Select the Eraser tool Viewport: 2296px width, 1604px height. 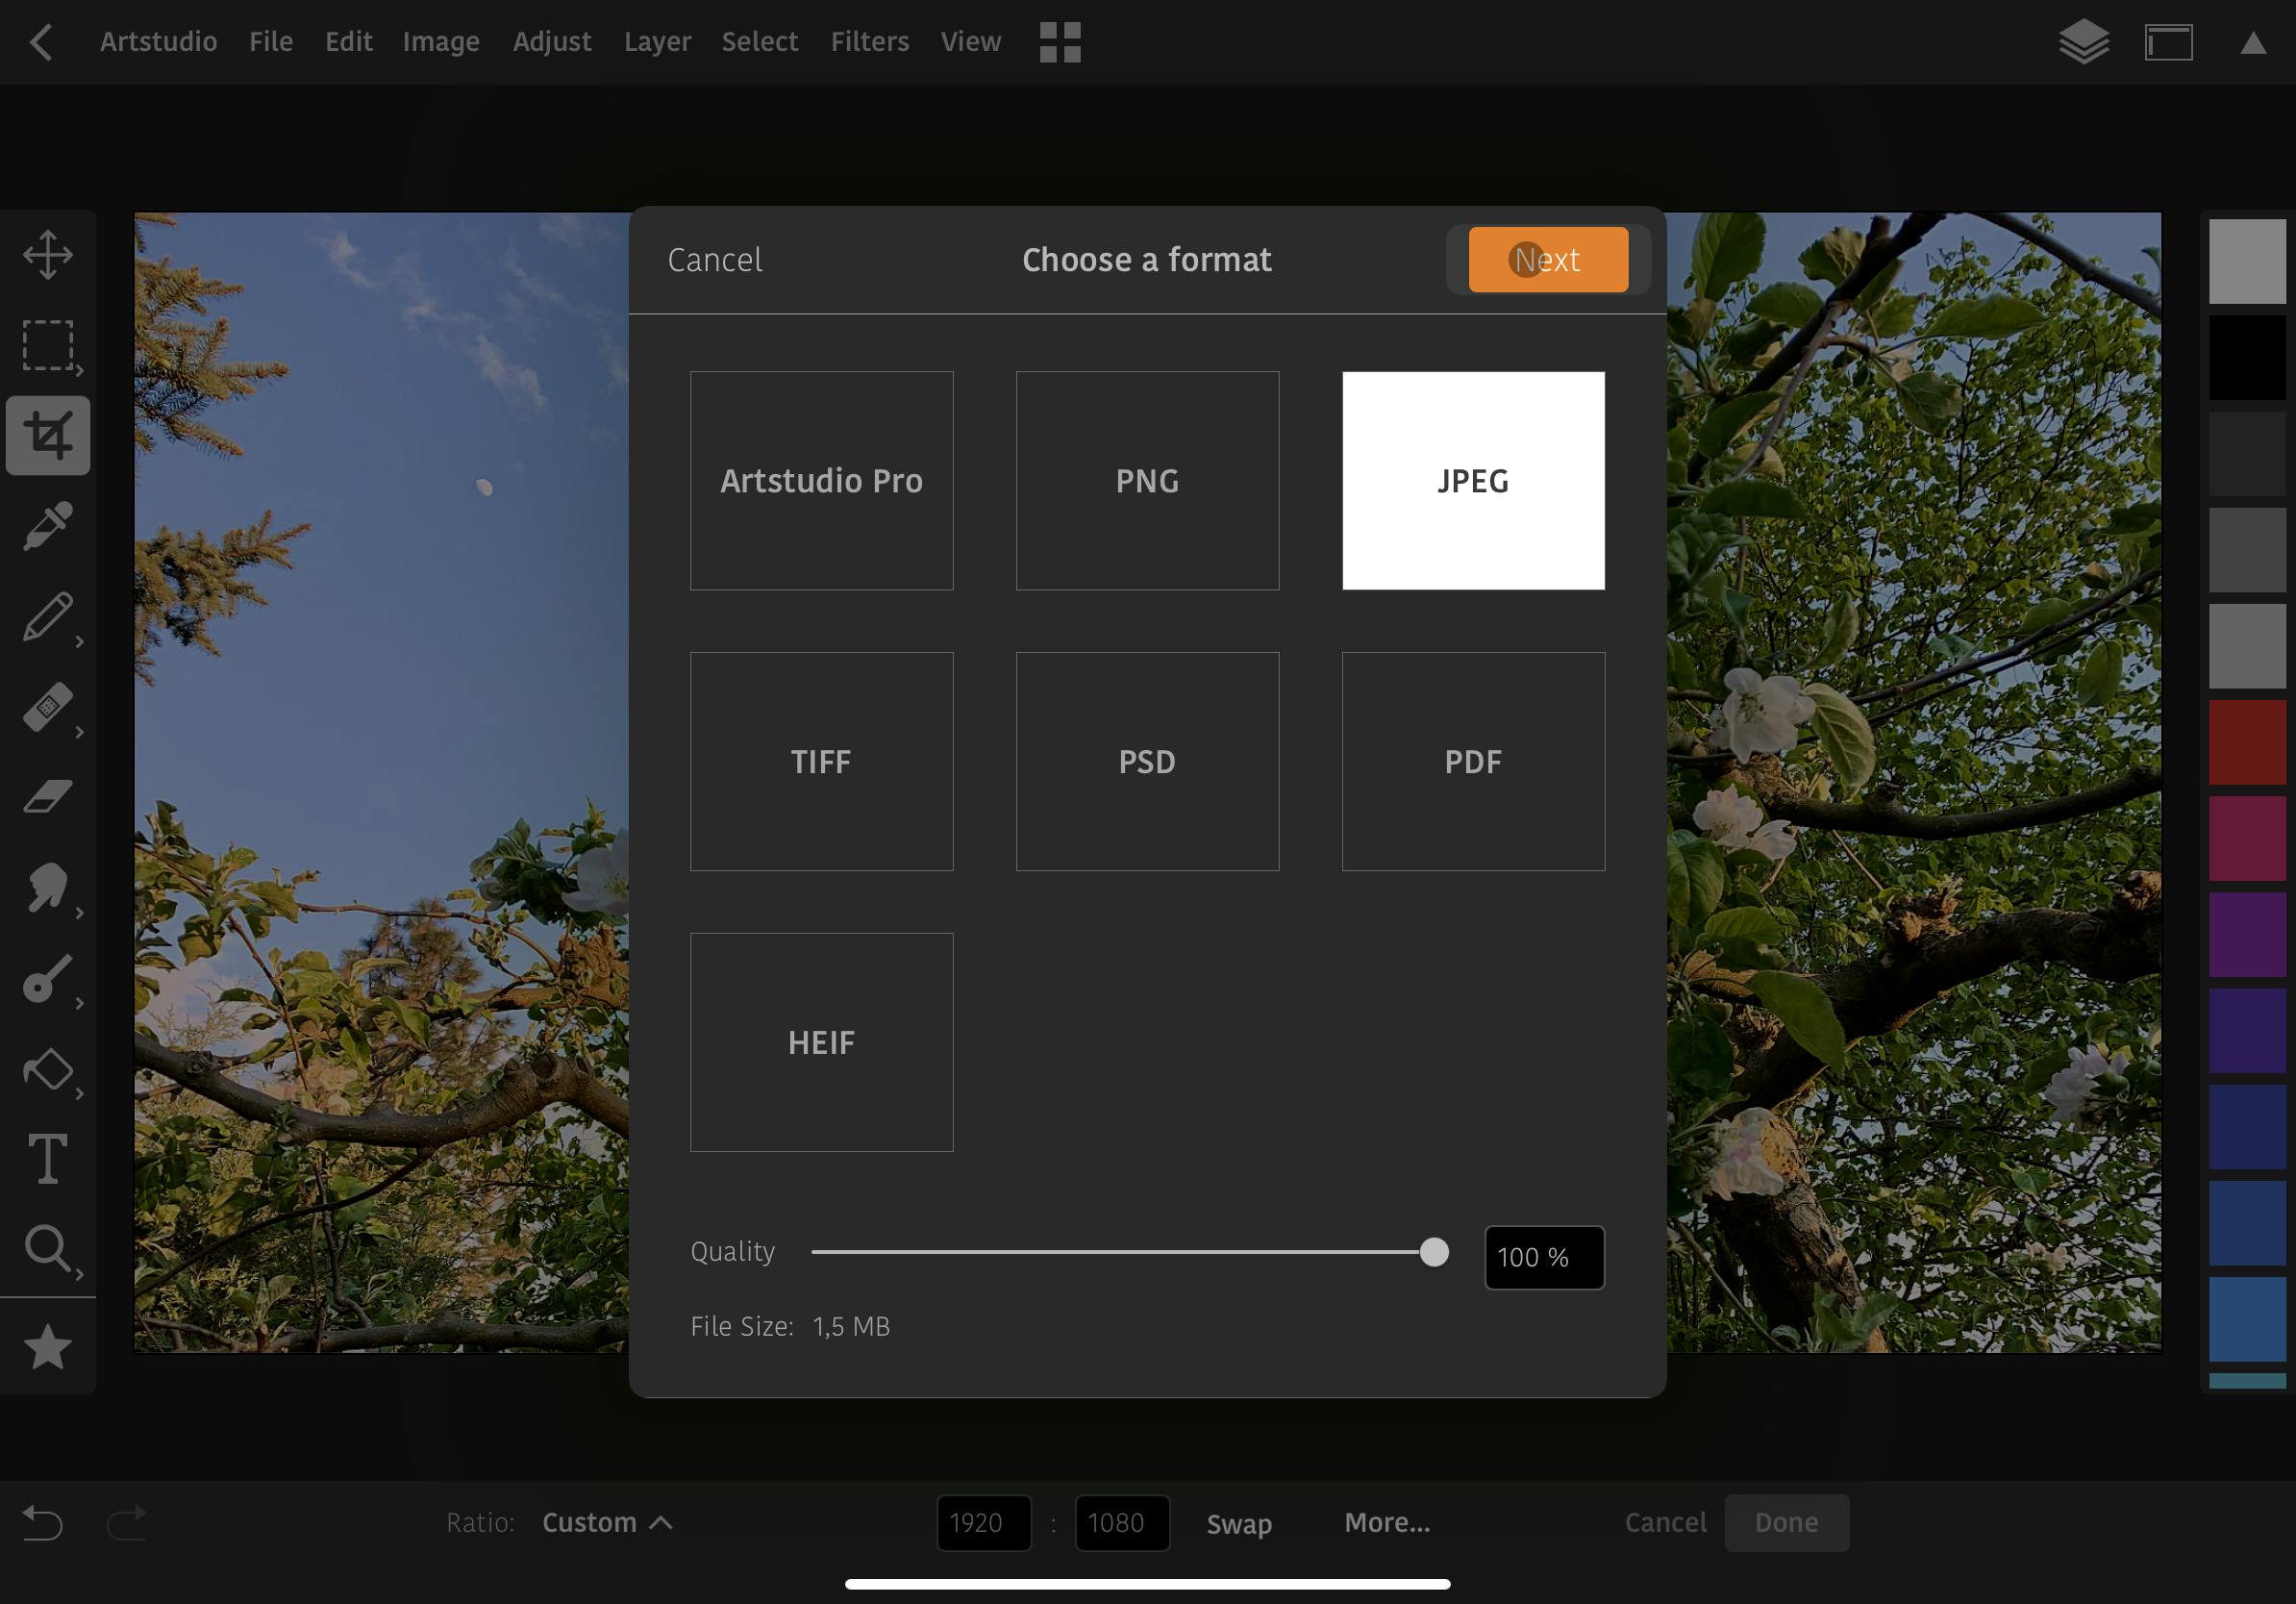pos(48,797)
